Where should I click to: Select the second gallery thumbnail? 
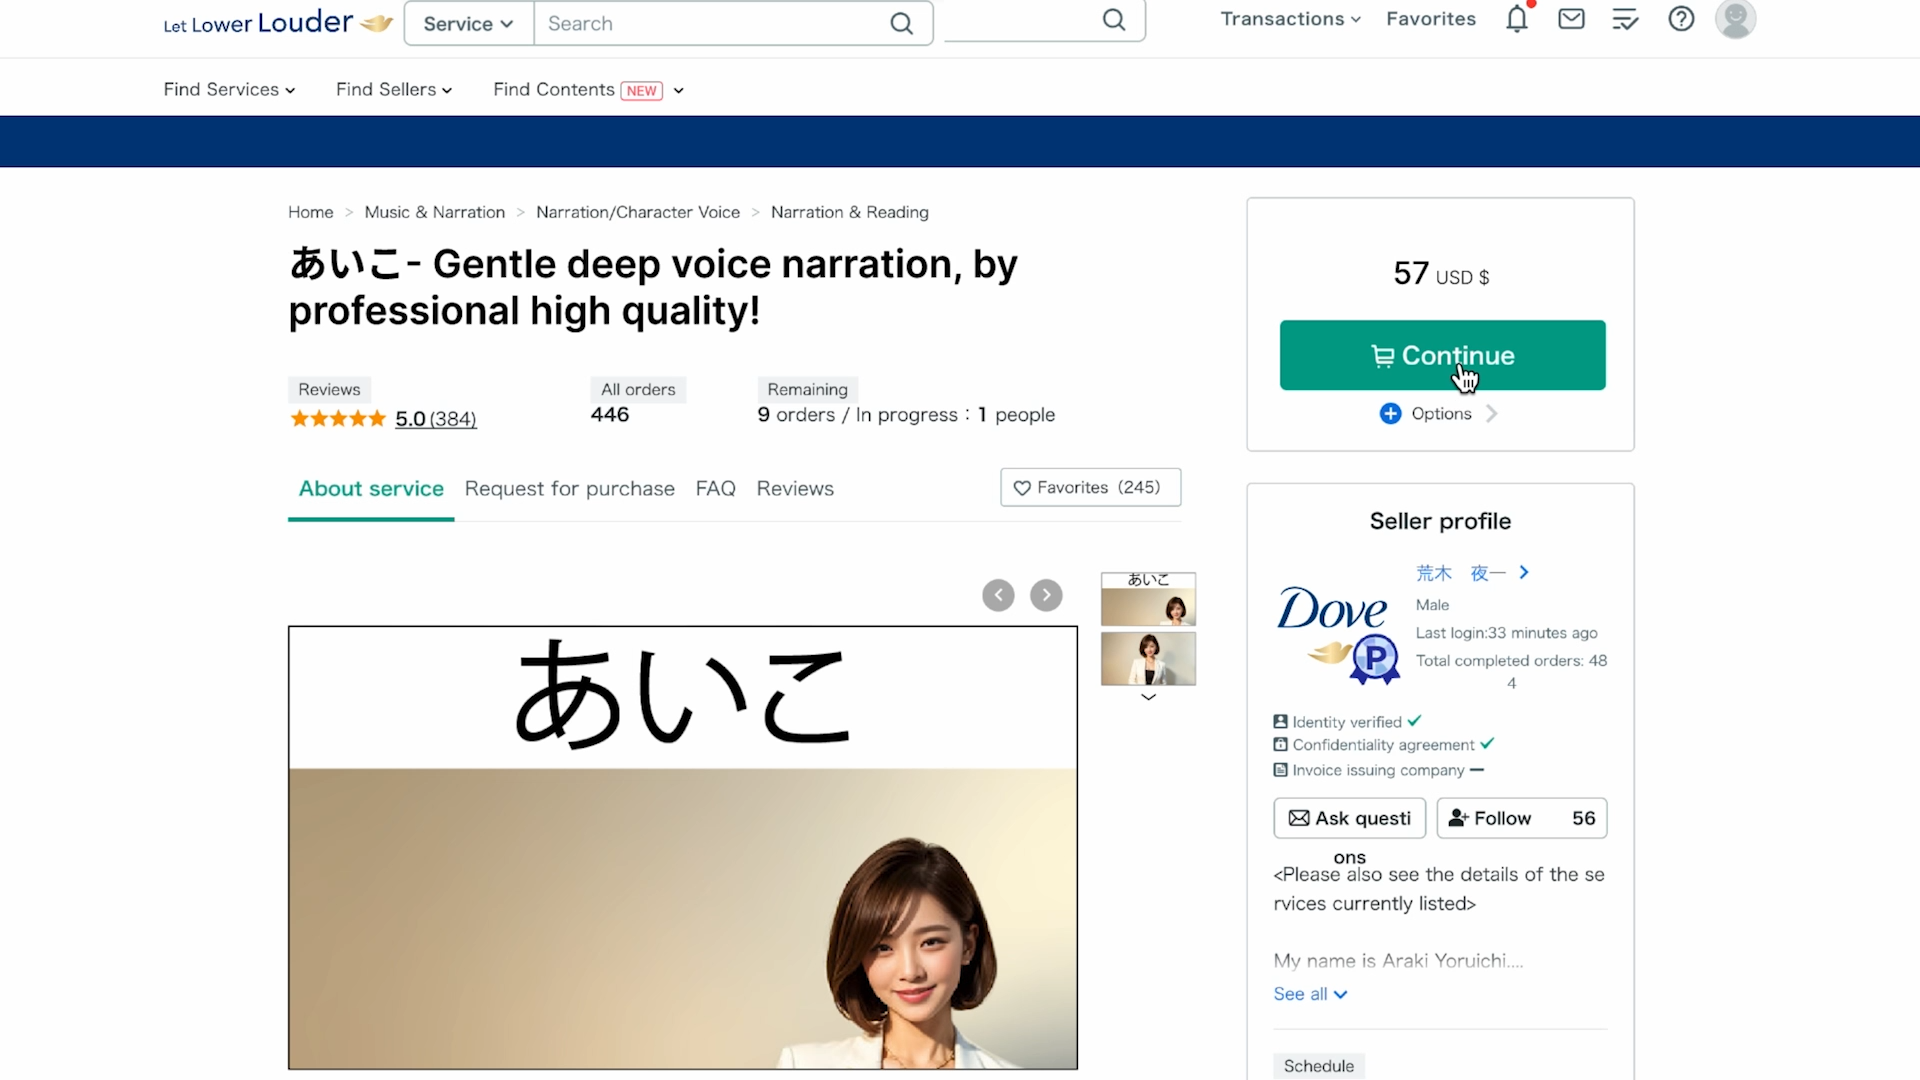coord(1148,659)
